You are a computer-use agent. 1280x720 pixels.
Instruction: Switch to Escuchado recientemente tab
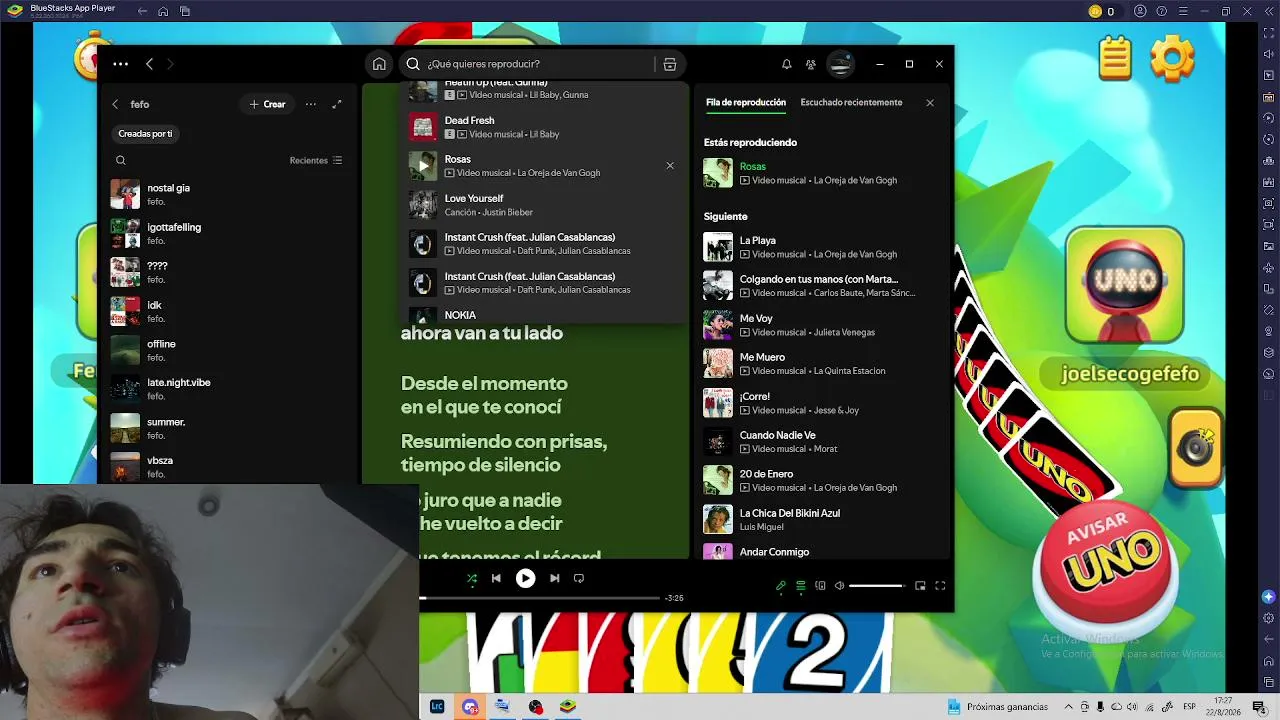[x=851, y=103]
